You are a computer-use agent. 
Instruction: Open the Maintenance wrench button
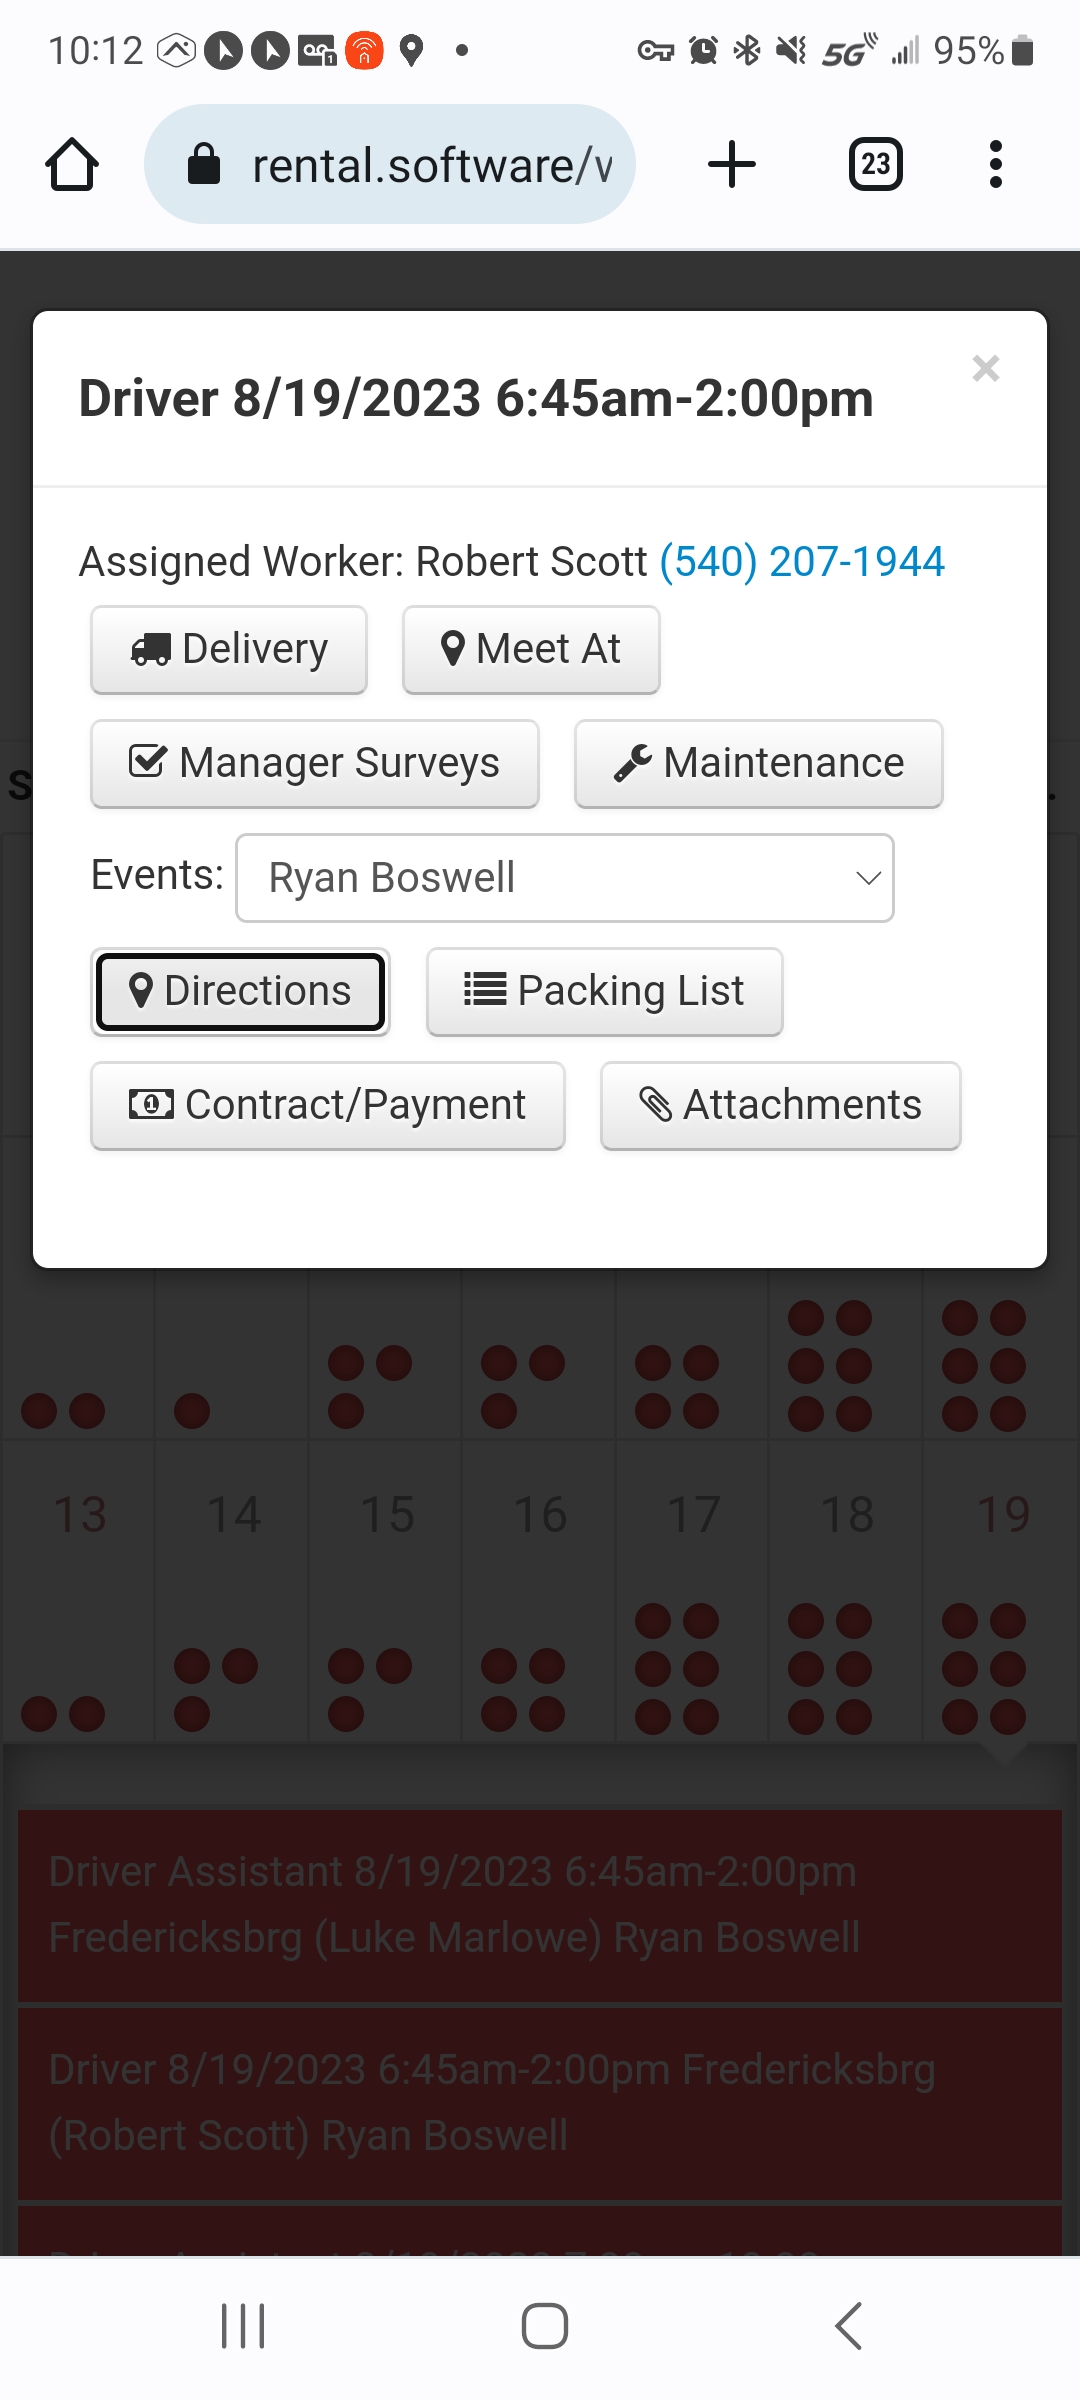point(759,763)
